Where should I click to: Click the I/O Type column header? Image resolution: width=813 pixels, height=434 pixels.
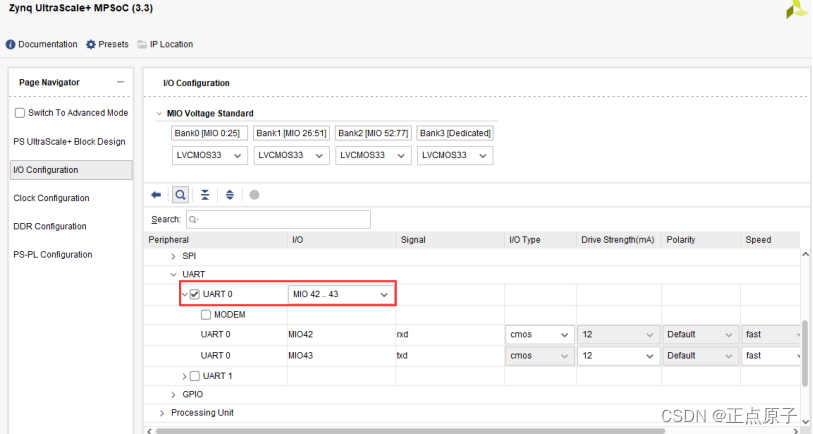coord(540,240)
